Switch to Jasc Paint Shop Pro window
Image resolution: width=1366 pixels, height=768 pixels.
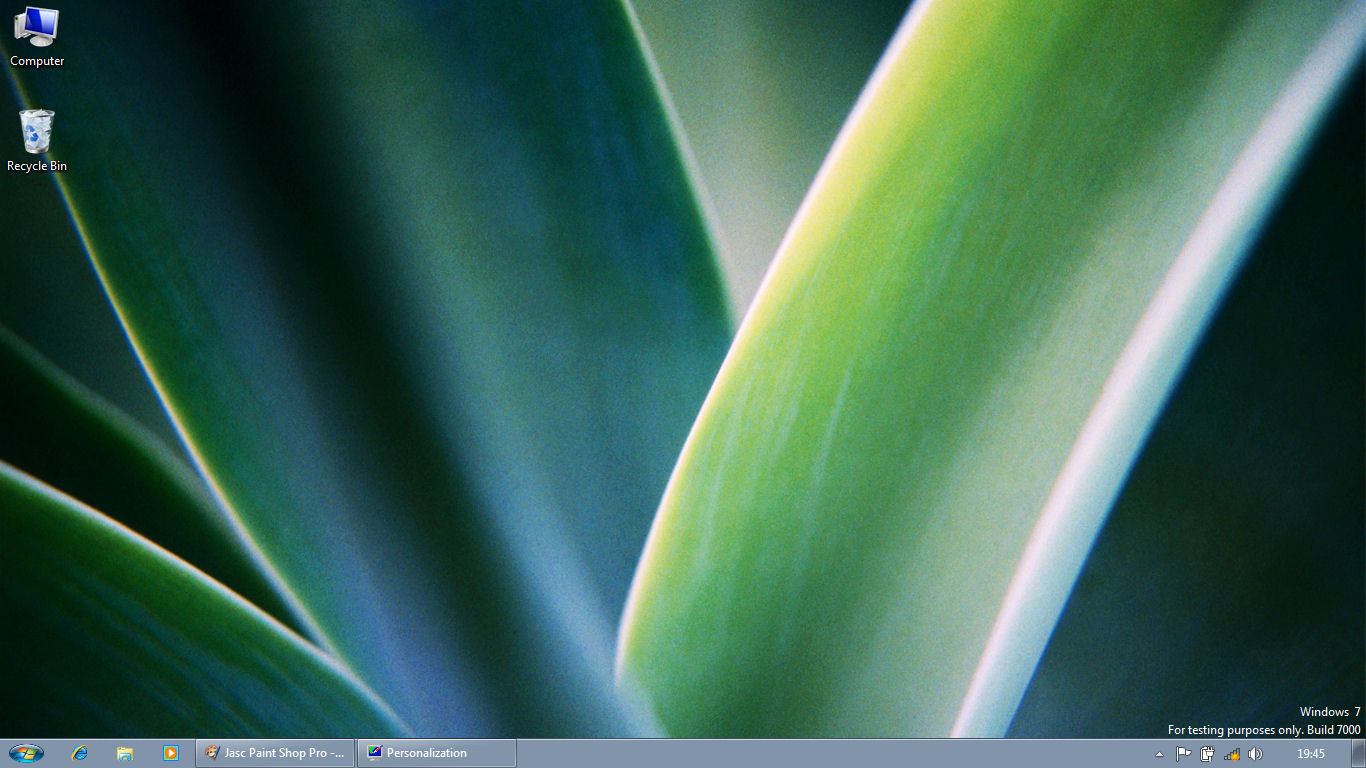pos(276,753)
